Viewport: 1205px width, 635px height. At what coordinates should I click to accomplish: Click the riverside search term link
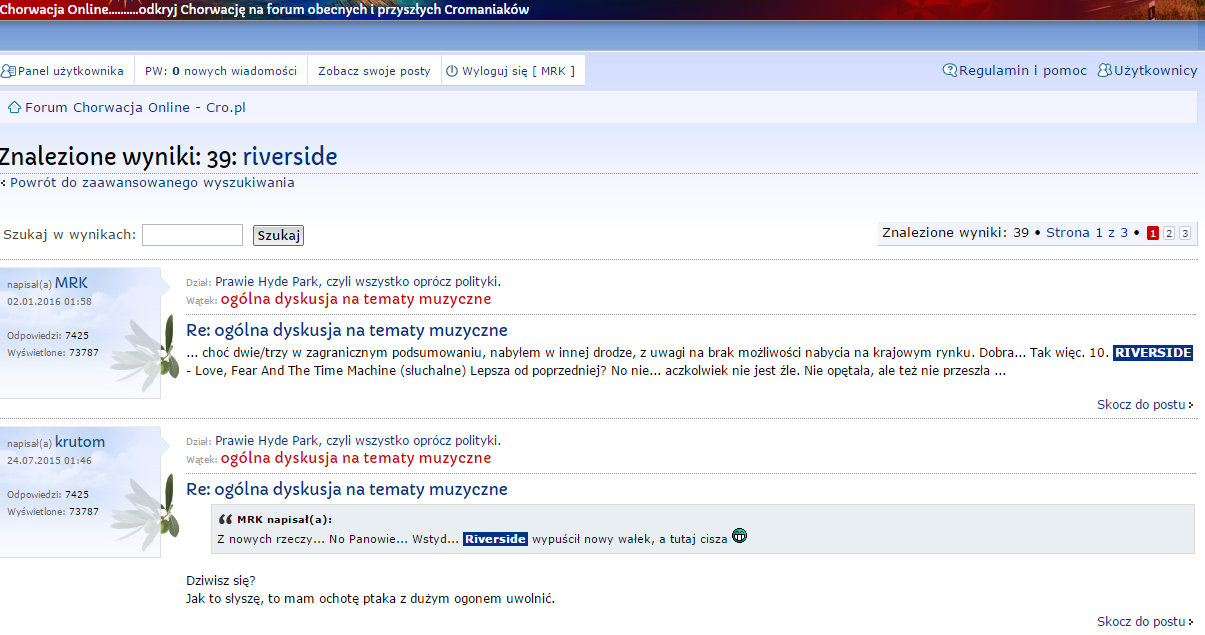pos(290,156)
